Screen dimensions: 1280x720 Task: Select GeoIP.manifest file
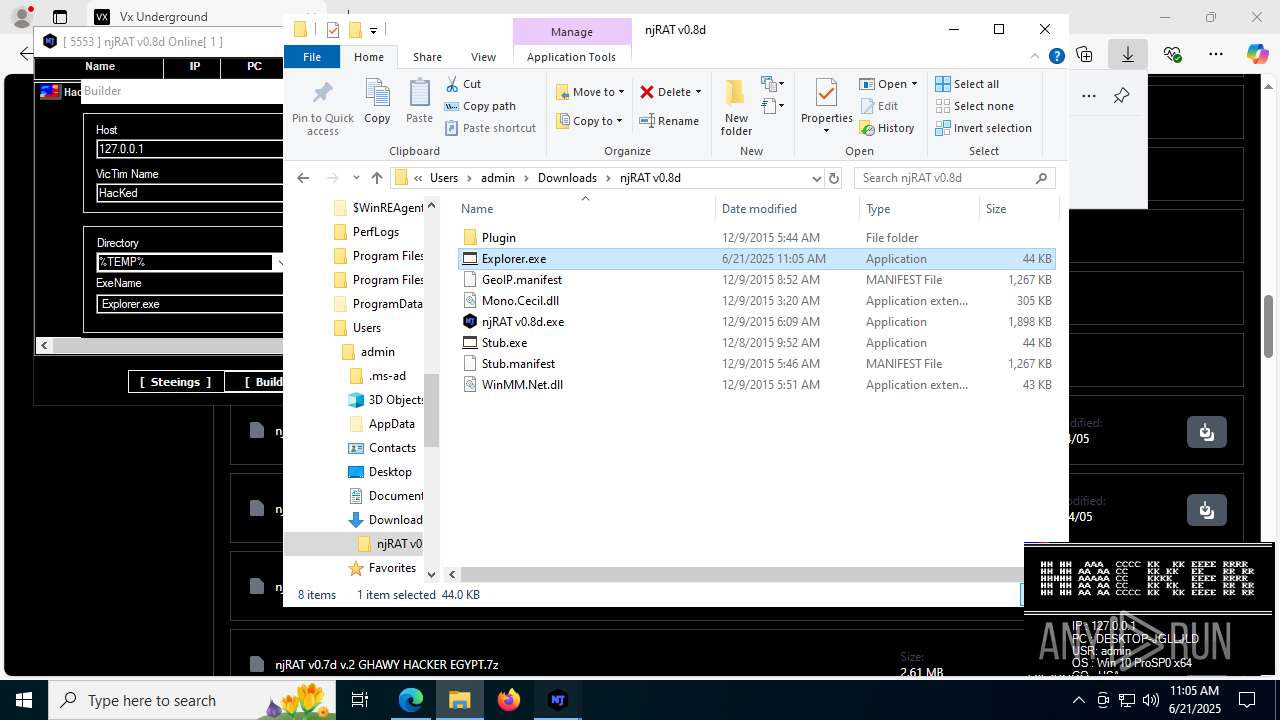(x=756, y=280)
